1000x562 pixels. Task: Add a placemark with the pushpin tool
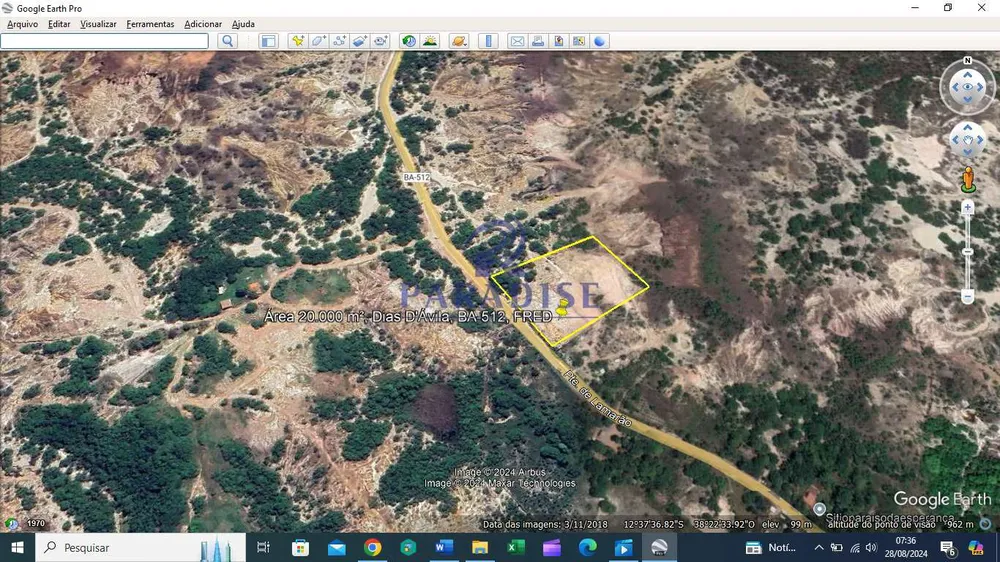tap(298, 41)
